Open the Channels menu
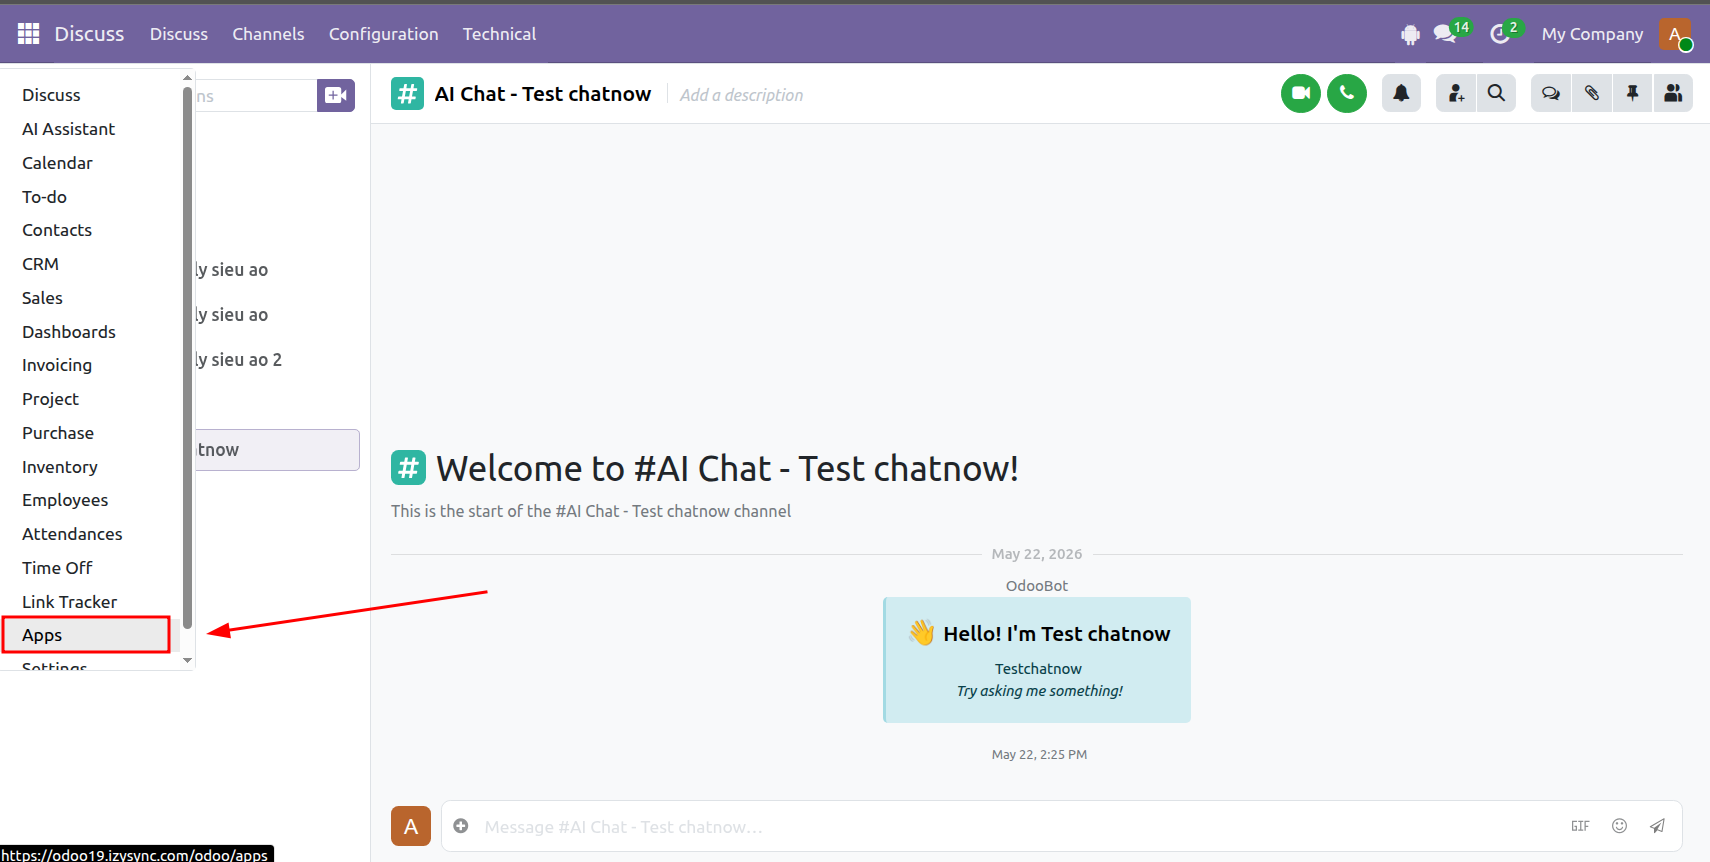The height and width of the screenshot is (862, 1710). [x=268, y=34]
